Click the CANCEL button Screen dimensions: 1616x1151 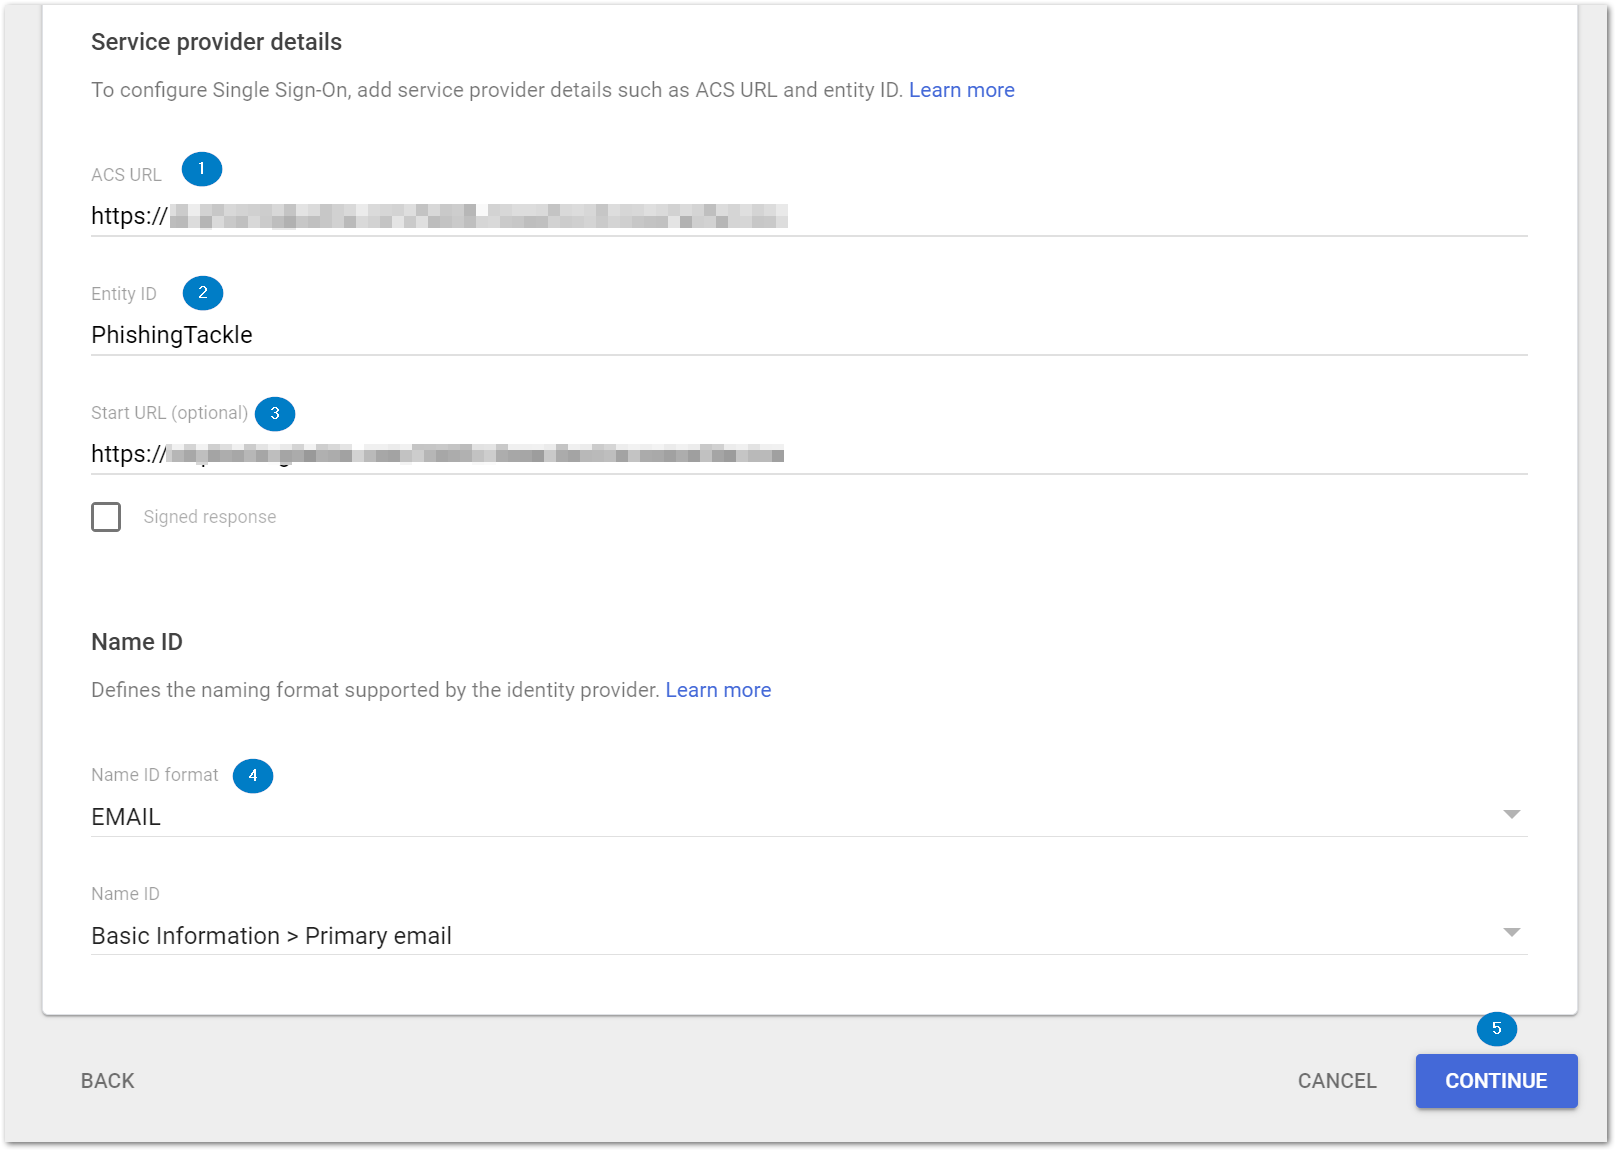point(1336,1081)
